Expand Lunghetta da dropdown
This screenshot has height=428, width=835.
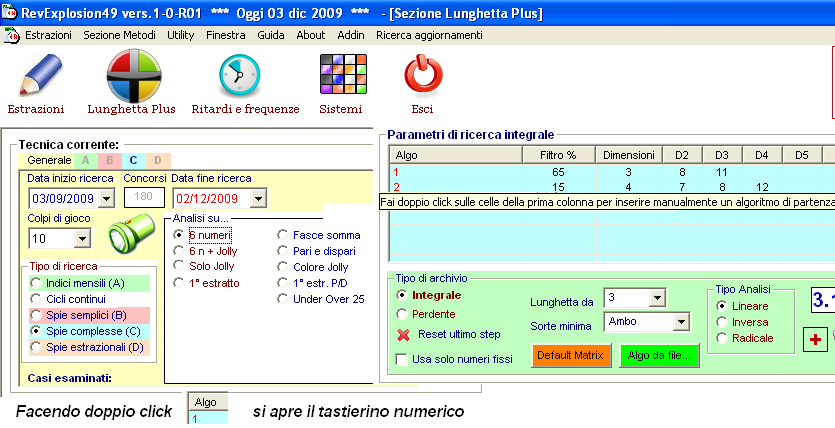658,298
